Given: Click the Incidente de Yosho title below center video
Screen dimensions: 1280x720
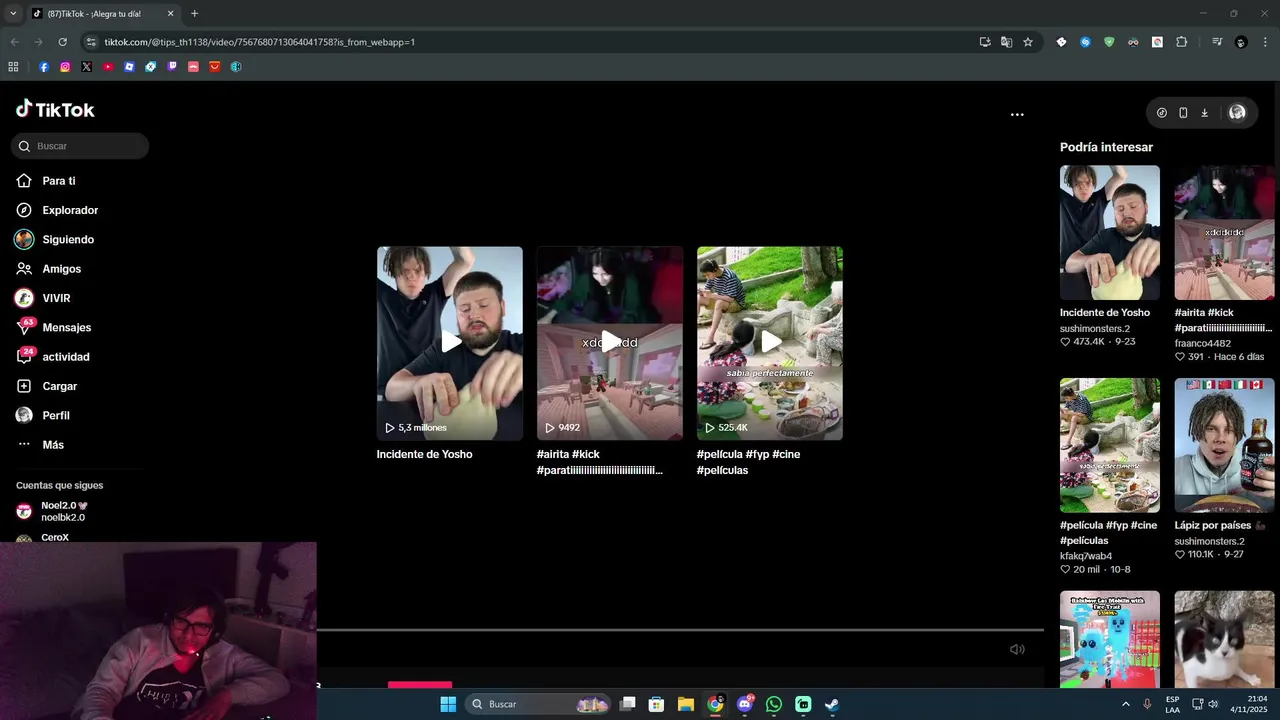Looking at the screenshot, I should click(x=424, y=454).
